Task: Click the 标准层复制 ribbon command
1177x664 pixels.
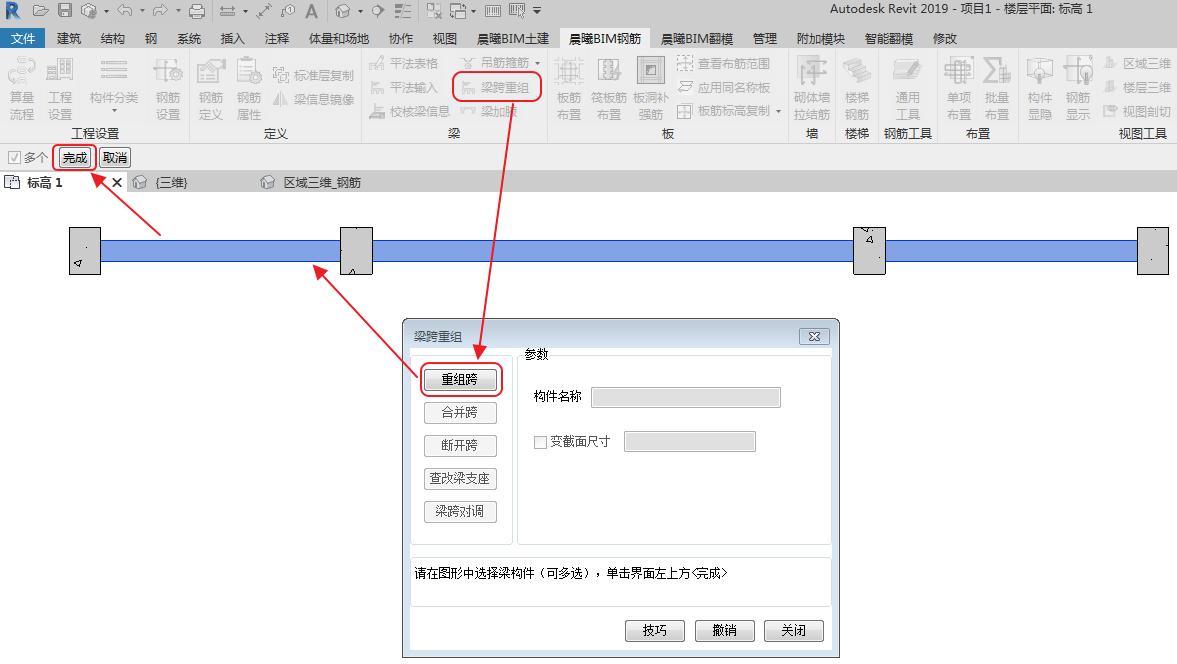Action: pos(314,75)
